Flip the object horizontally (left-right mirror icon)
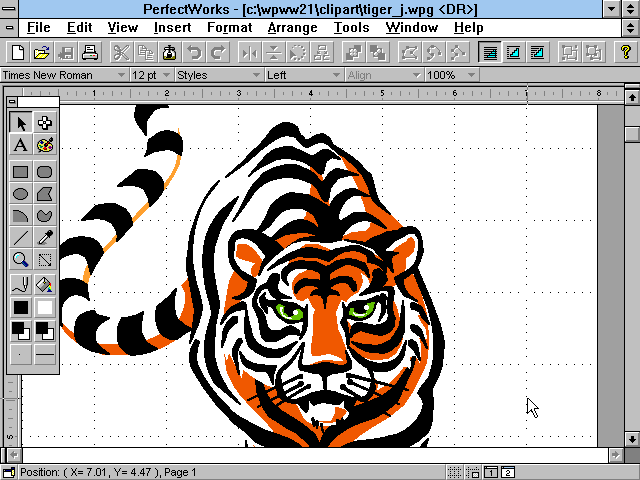 [249, 53]
